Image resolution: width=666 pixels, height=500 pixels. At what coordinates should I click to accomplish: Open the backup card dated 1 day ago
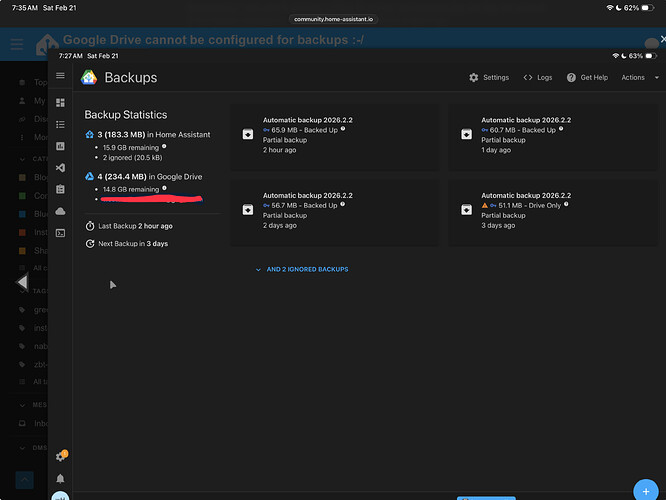point(553,137)
